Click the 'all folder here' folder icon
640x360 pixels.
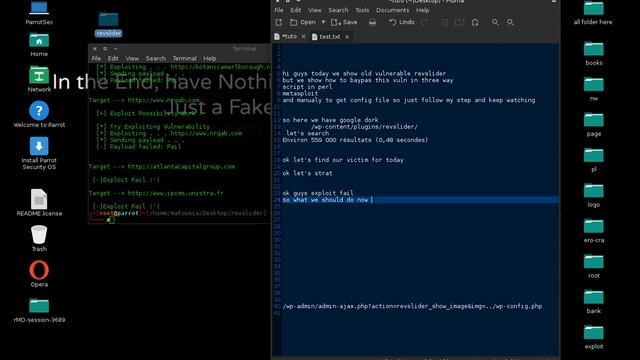(x=593, y=12)
